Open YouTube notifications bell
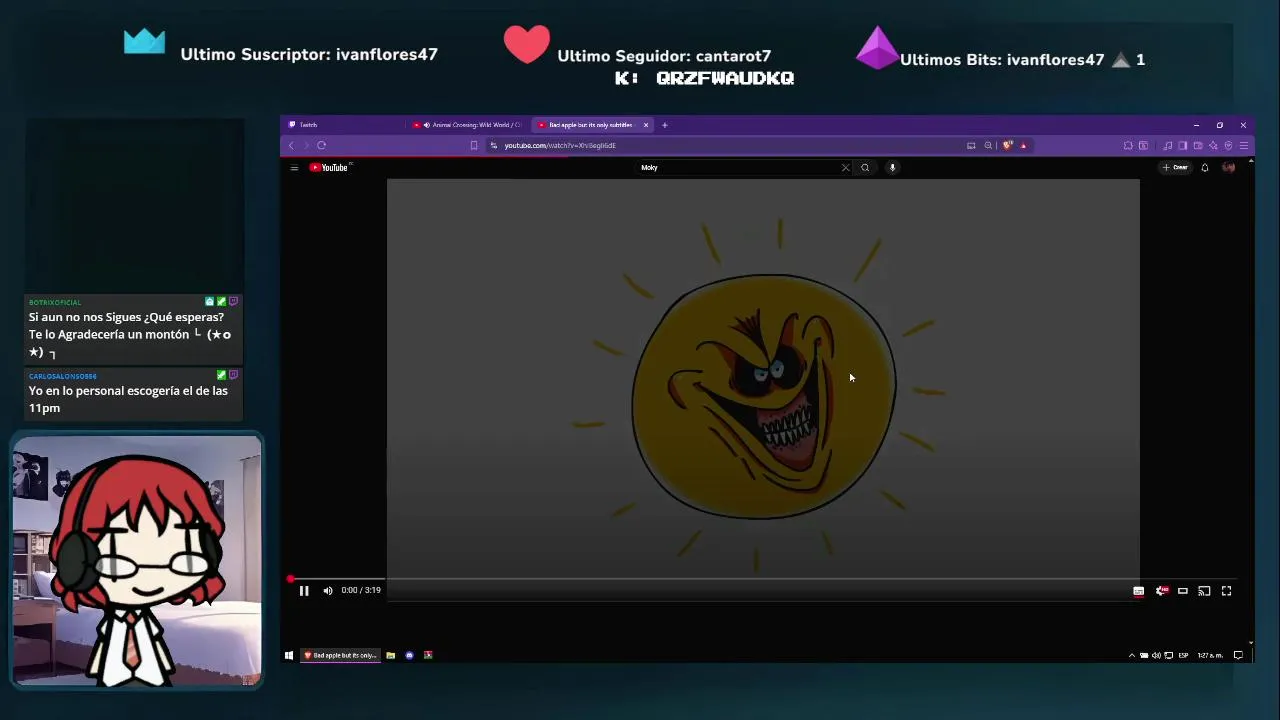 tap(1205, 168)
